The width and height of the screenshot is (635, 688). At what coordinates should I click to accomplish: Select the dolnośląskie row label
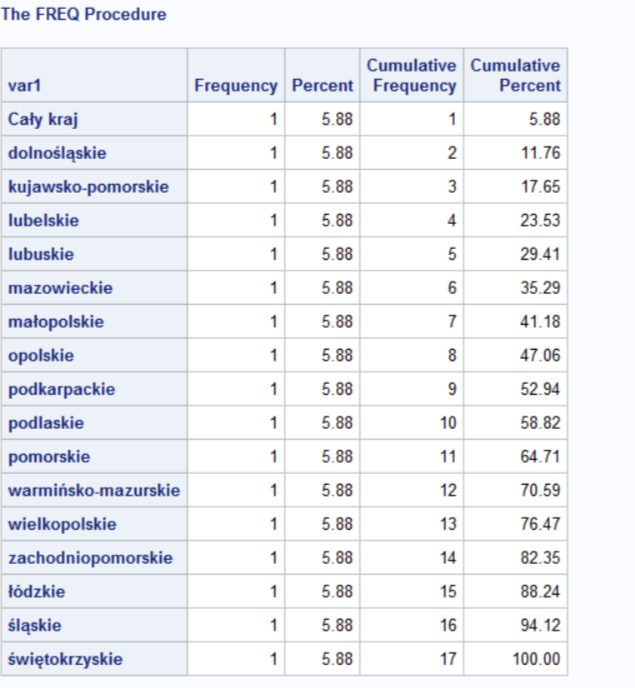(57, 154)
